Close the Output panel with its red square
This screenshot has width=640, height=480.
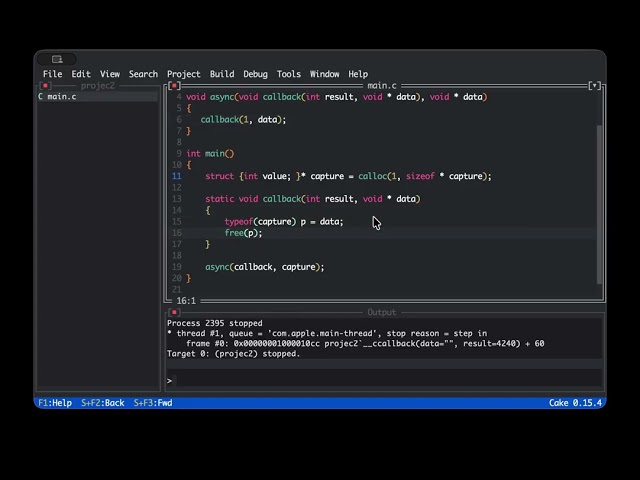174,312
